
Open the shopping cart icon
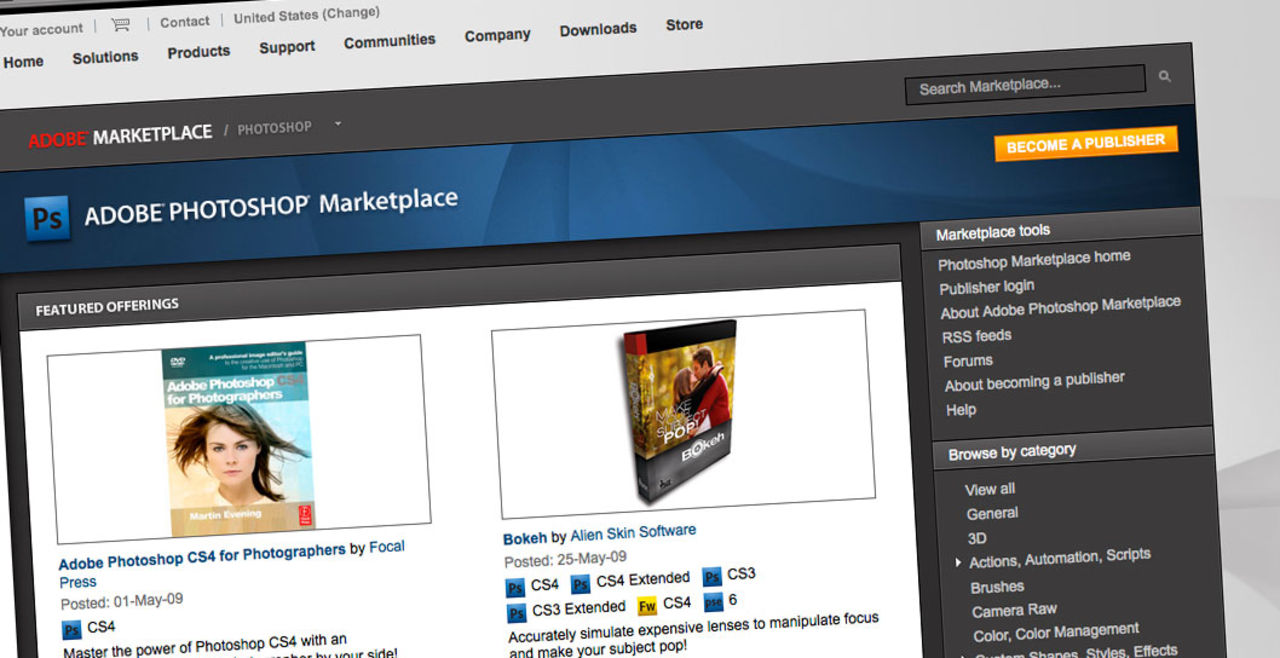(120, 25)
